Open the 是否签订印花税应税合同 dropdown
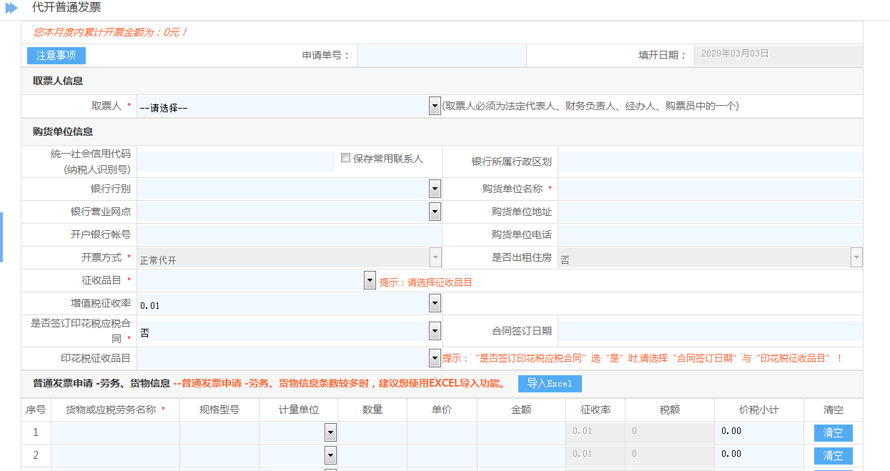890x471 pixels. pos(434,330)
